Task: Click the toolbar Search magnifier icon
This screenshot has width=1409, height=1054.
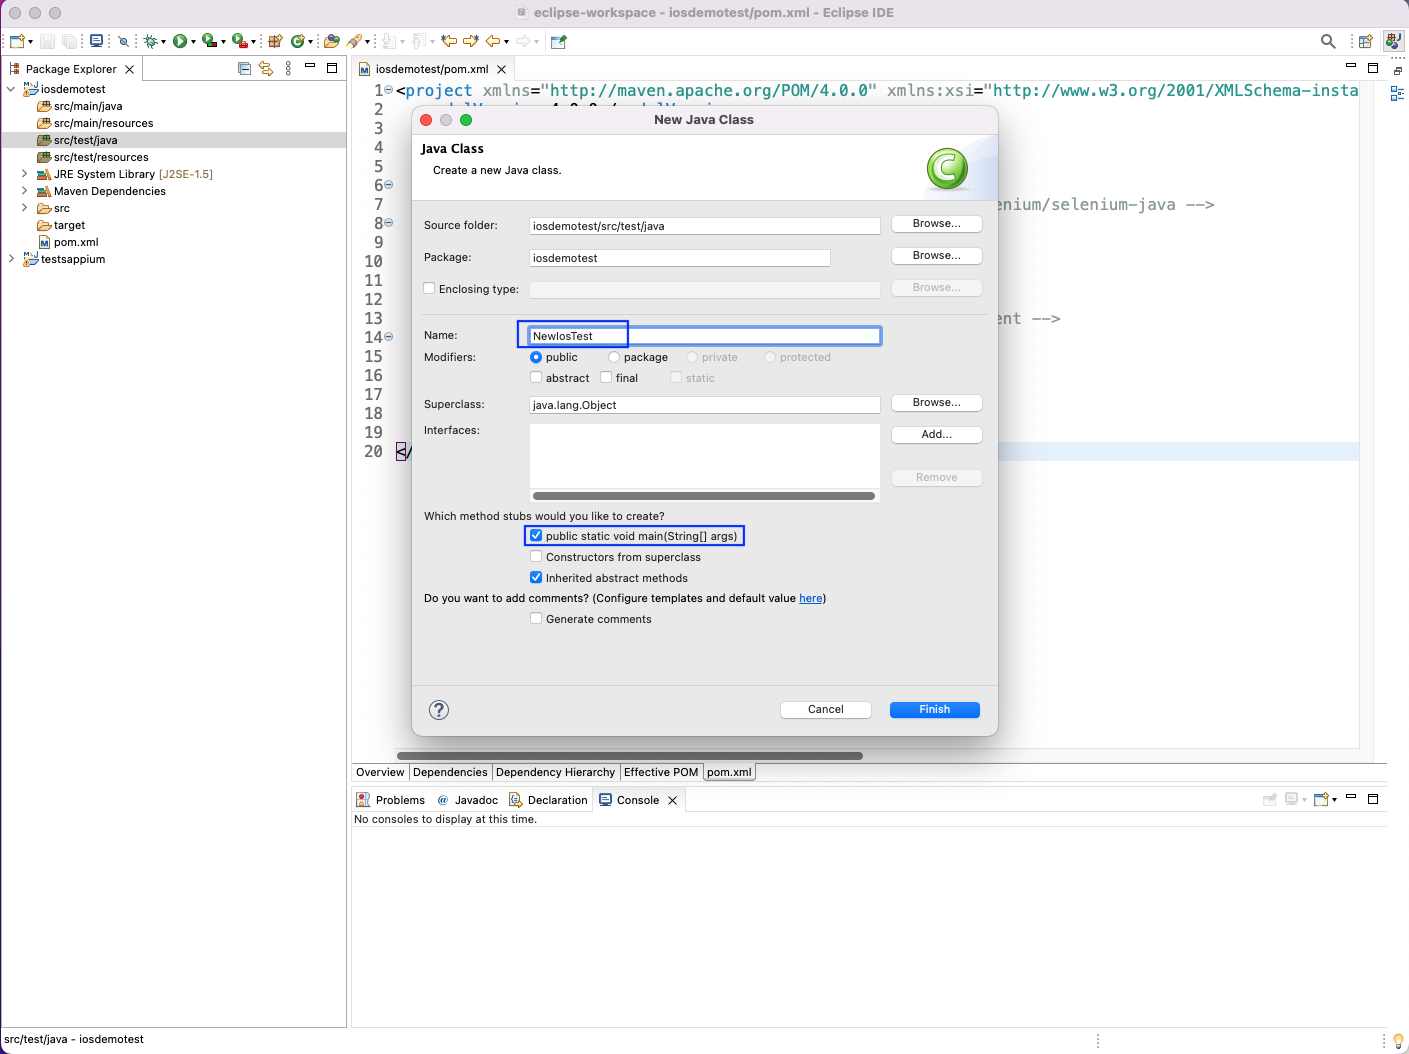Action: 1327,41
